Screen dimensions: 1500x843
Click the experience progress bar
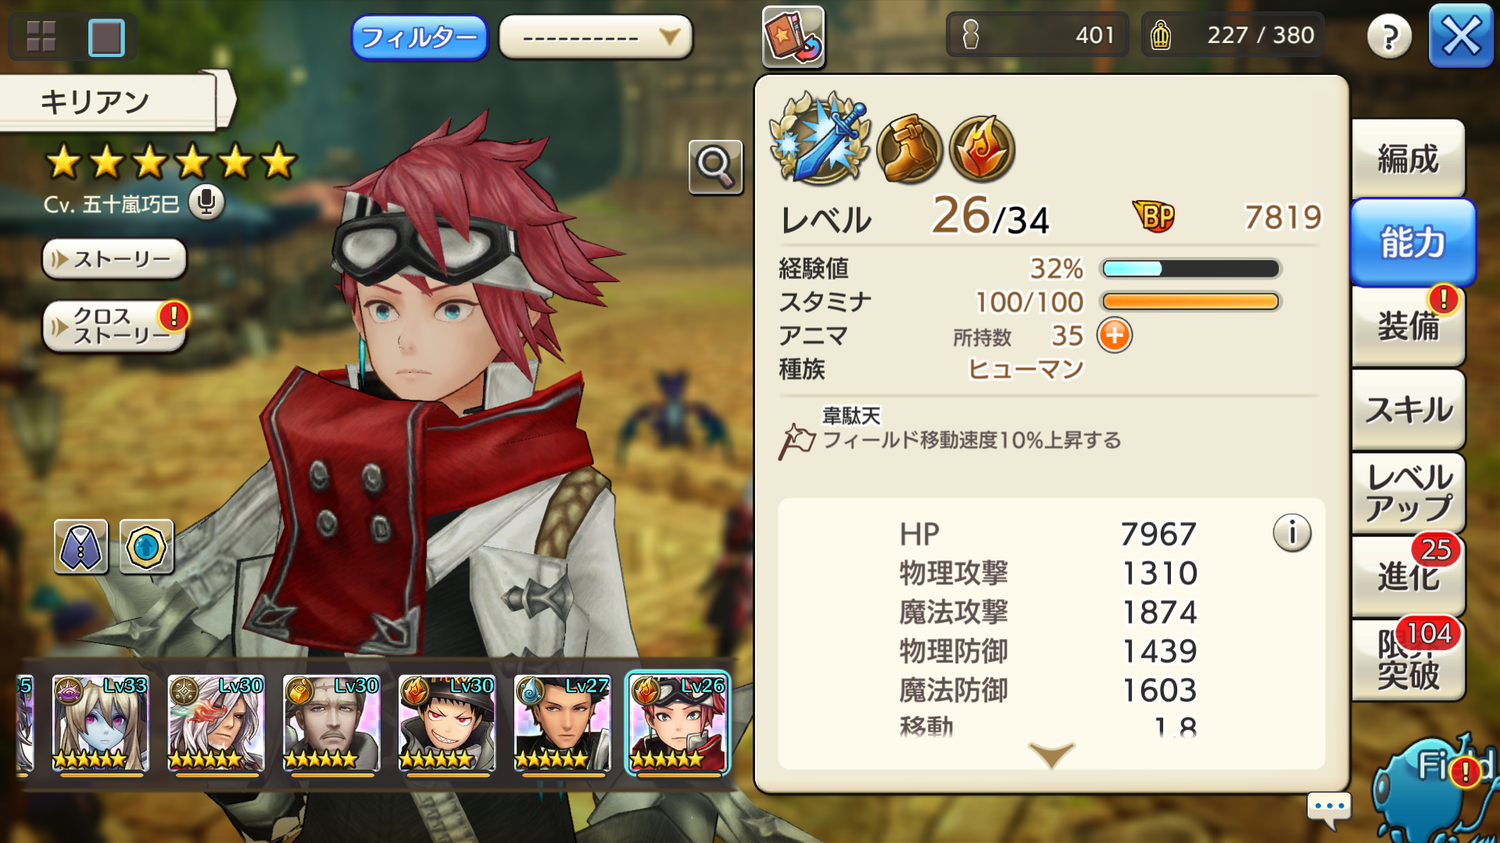click(x=1190, y=268)
